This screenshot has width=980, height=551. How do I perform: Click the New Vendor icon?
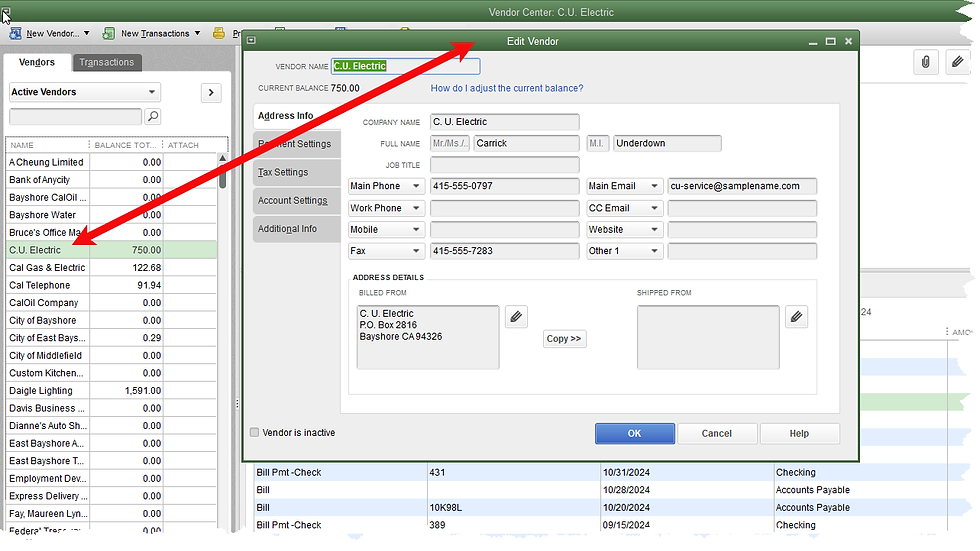pos(15,33)
